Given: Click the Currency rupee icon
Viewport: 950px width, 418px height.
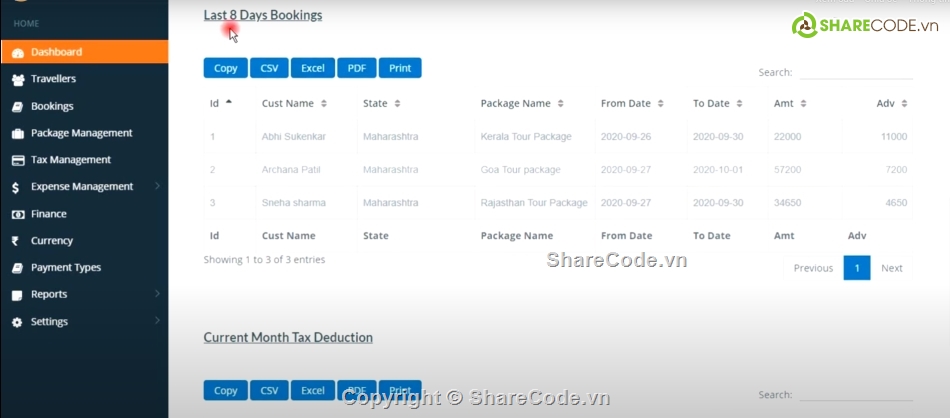Looking at the screenshot, I should pyautogui.click(x=15, y=241).
